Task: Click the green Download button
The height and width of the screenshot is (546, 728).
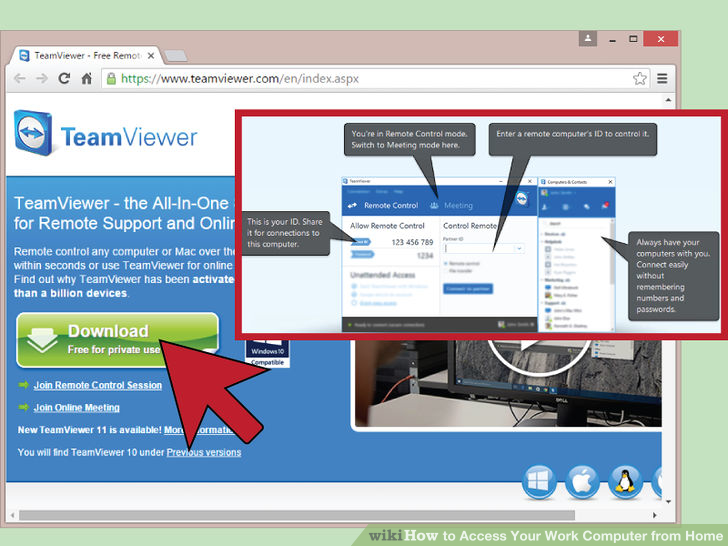Action: click(117, 340)
